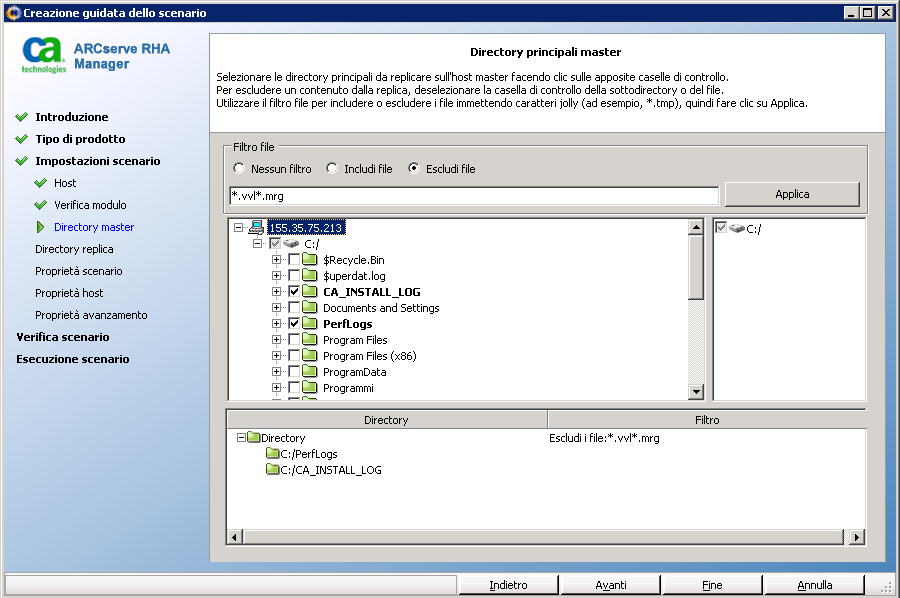Image resolution: width=900 pixels, height=598 pixels.
Task: Expand the ProgramData folder node
Action: coord(277,372)
